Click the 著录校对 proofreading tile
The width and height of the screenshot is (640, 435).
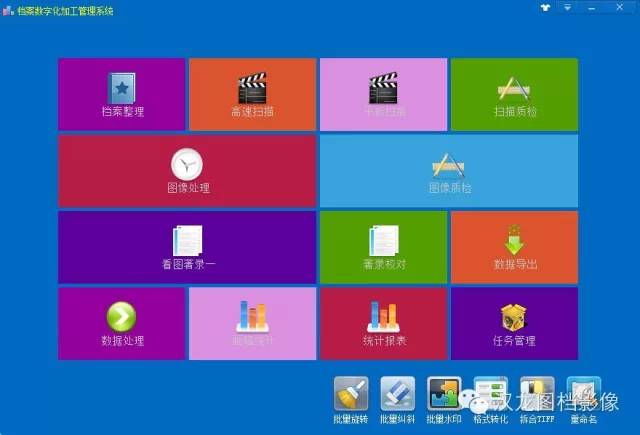tap(384, 247)
